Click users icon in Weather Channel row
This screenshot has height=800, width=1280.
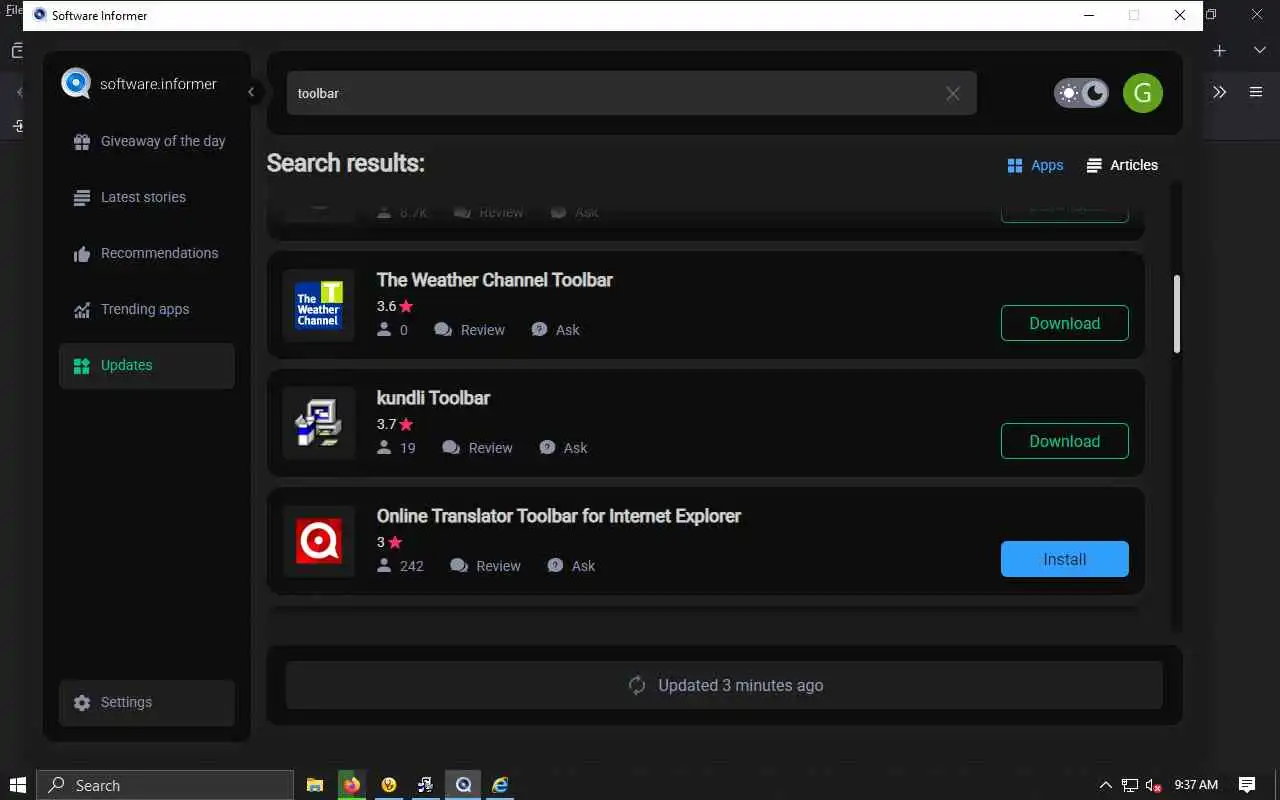pos(384,329)
